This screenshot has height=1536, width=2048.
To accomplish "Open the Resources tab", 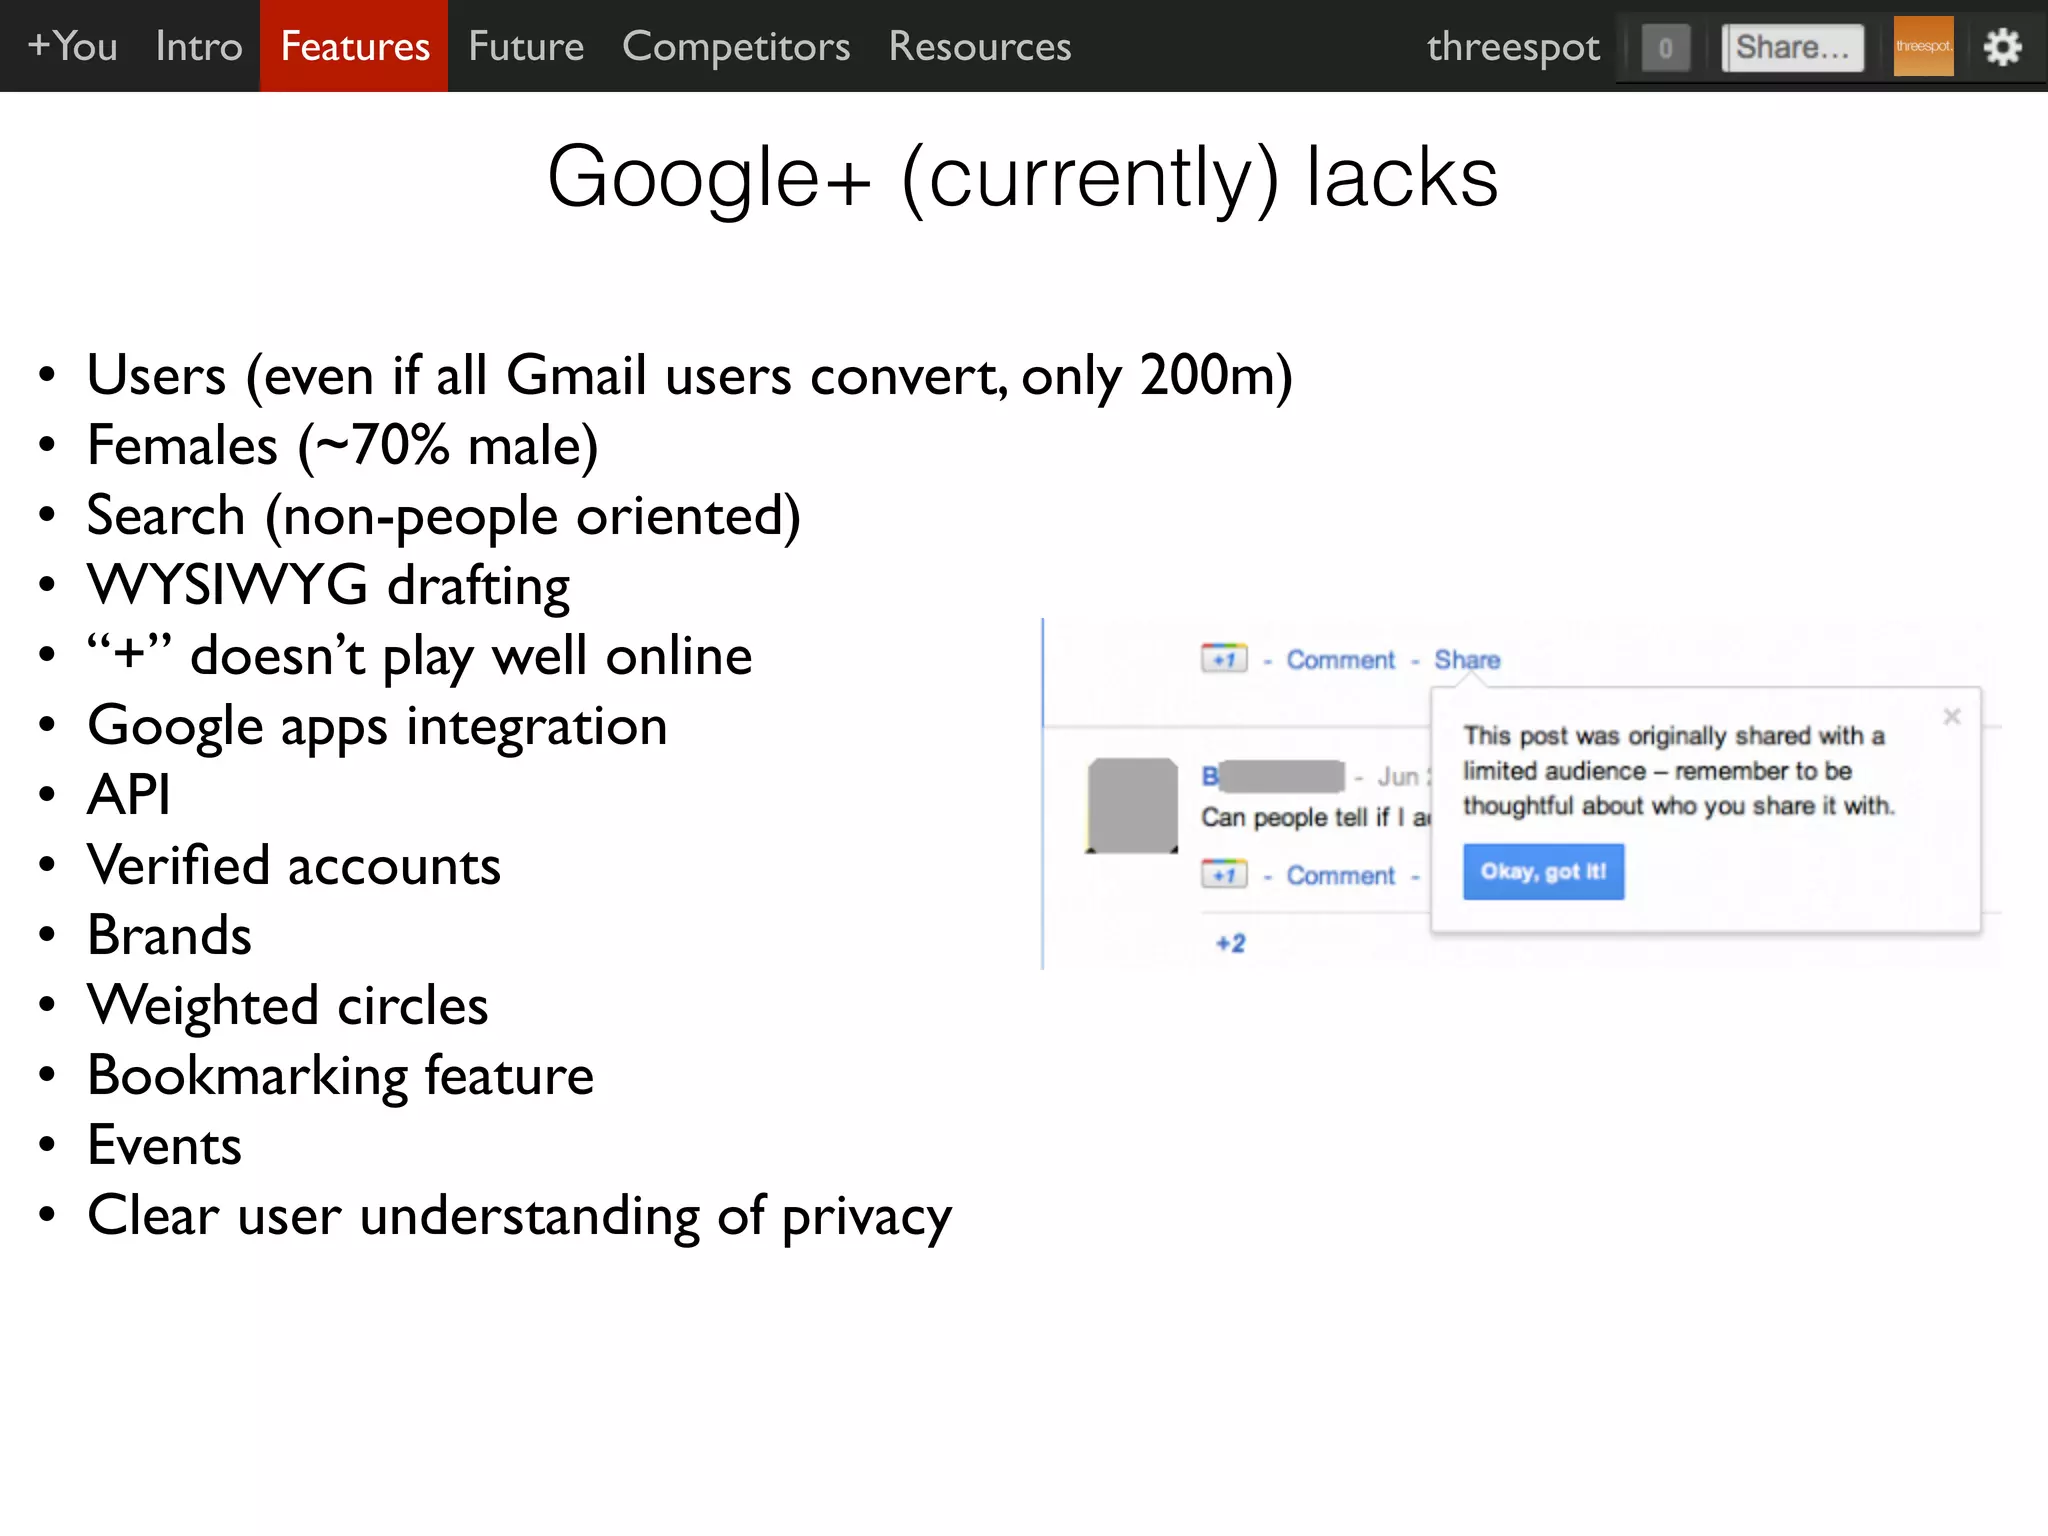I will tap(980, 46).
